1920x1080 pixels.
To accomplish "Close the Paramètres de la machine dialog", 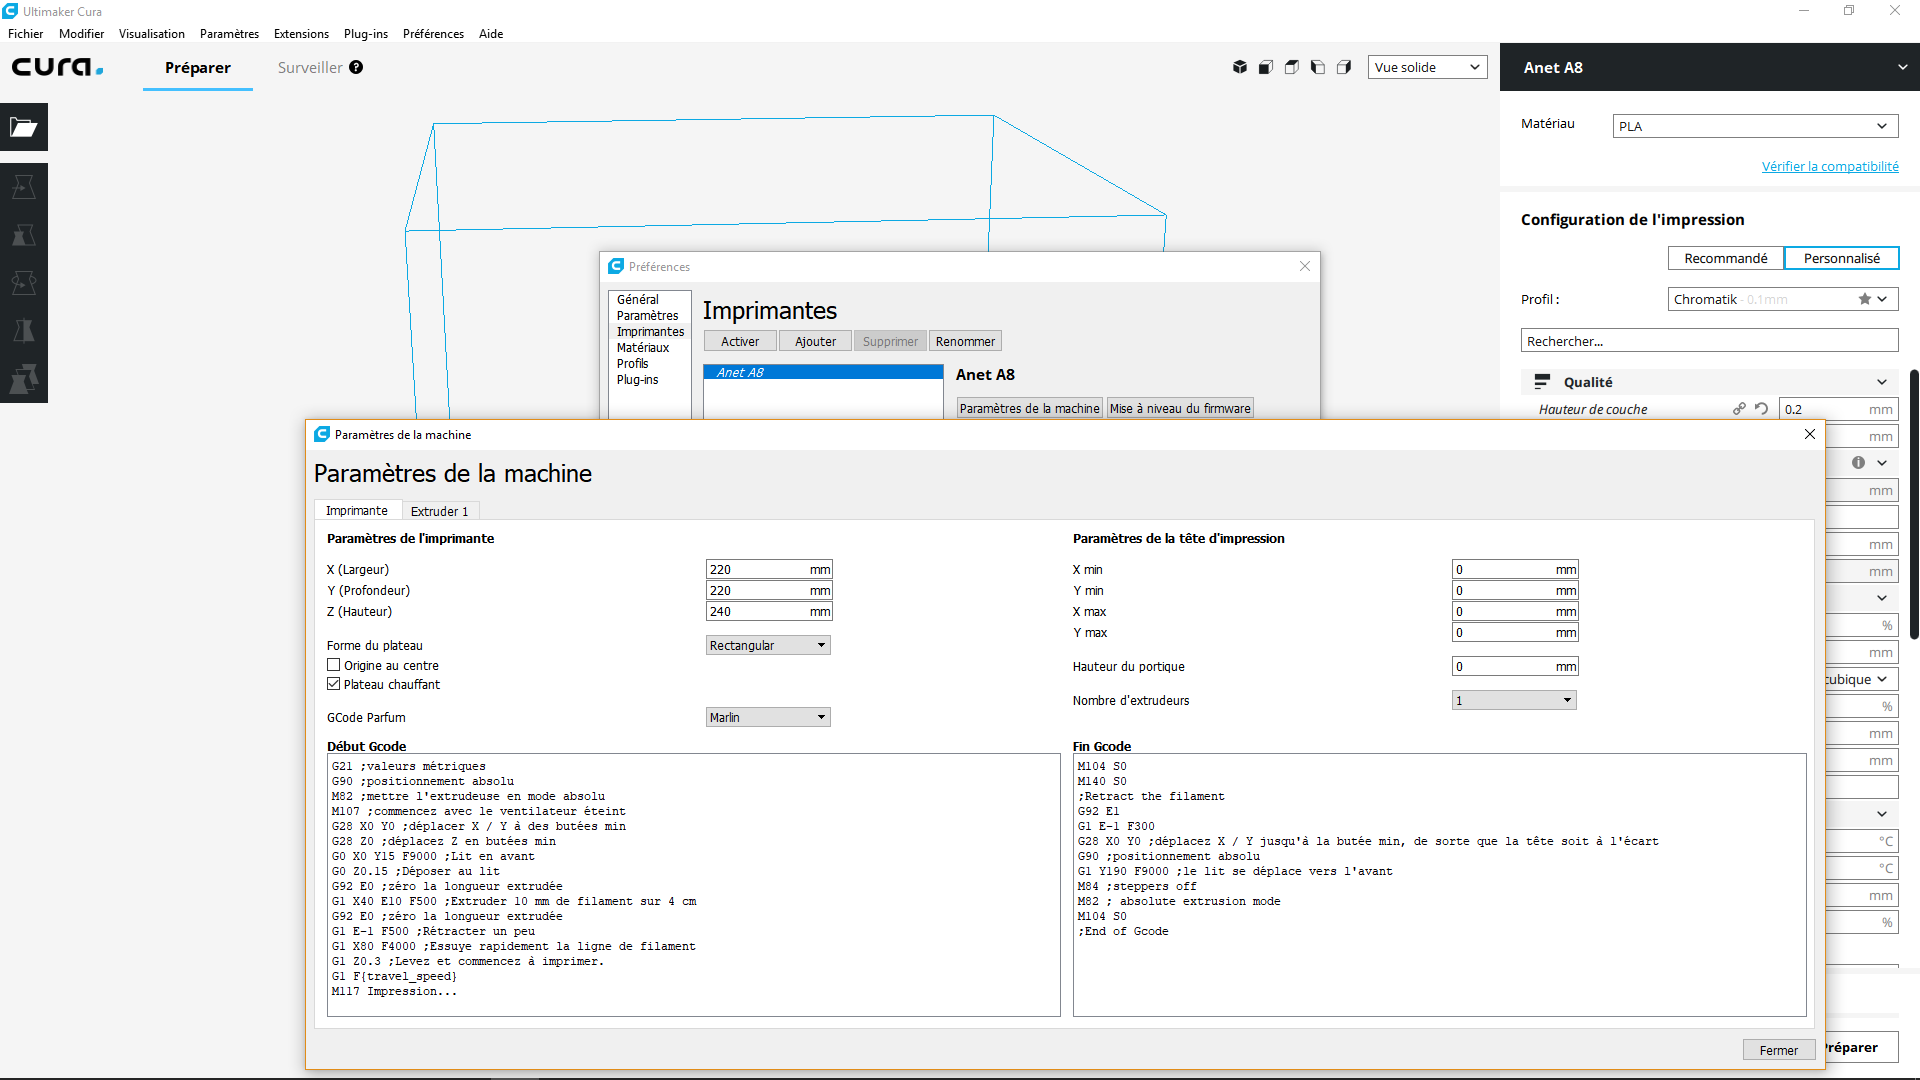I will (x=1810, y=434).
